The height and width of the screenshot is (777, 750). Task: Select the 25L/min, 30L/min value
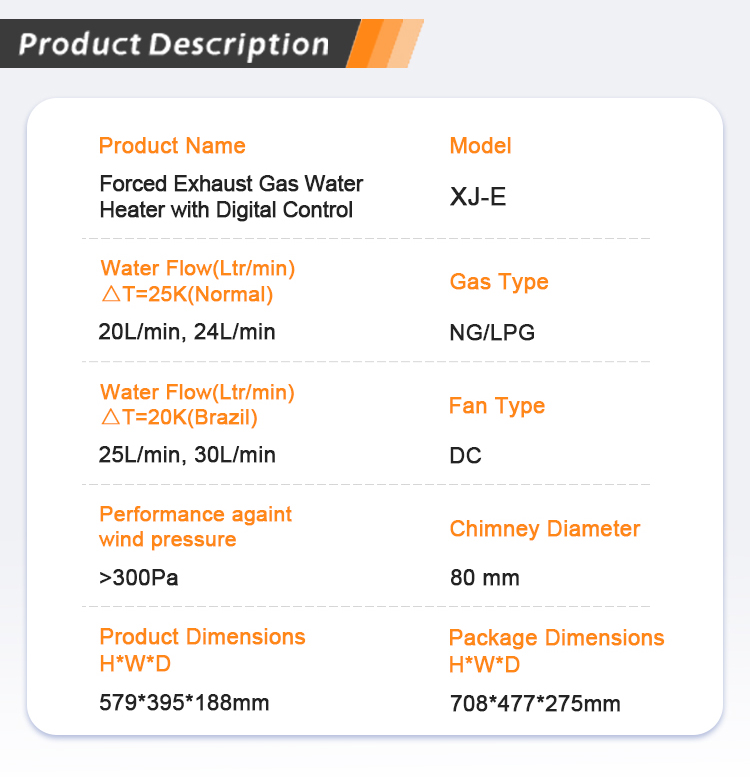click(187, 455)
